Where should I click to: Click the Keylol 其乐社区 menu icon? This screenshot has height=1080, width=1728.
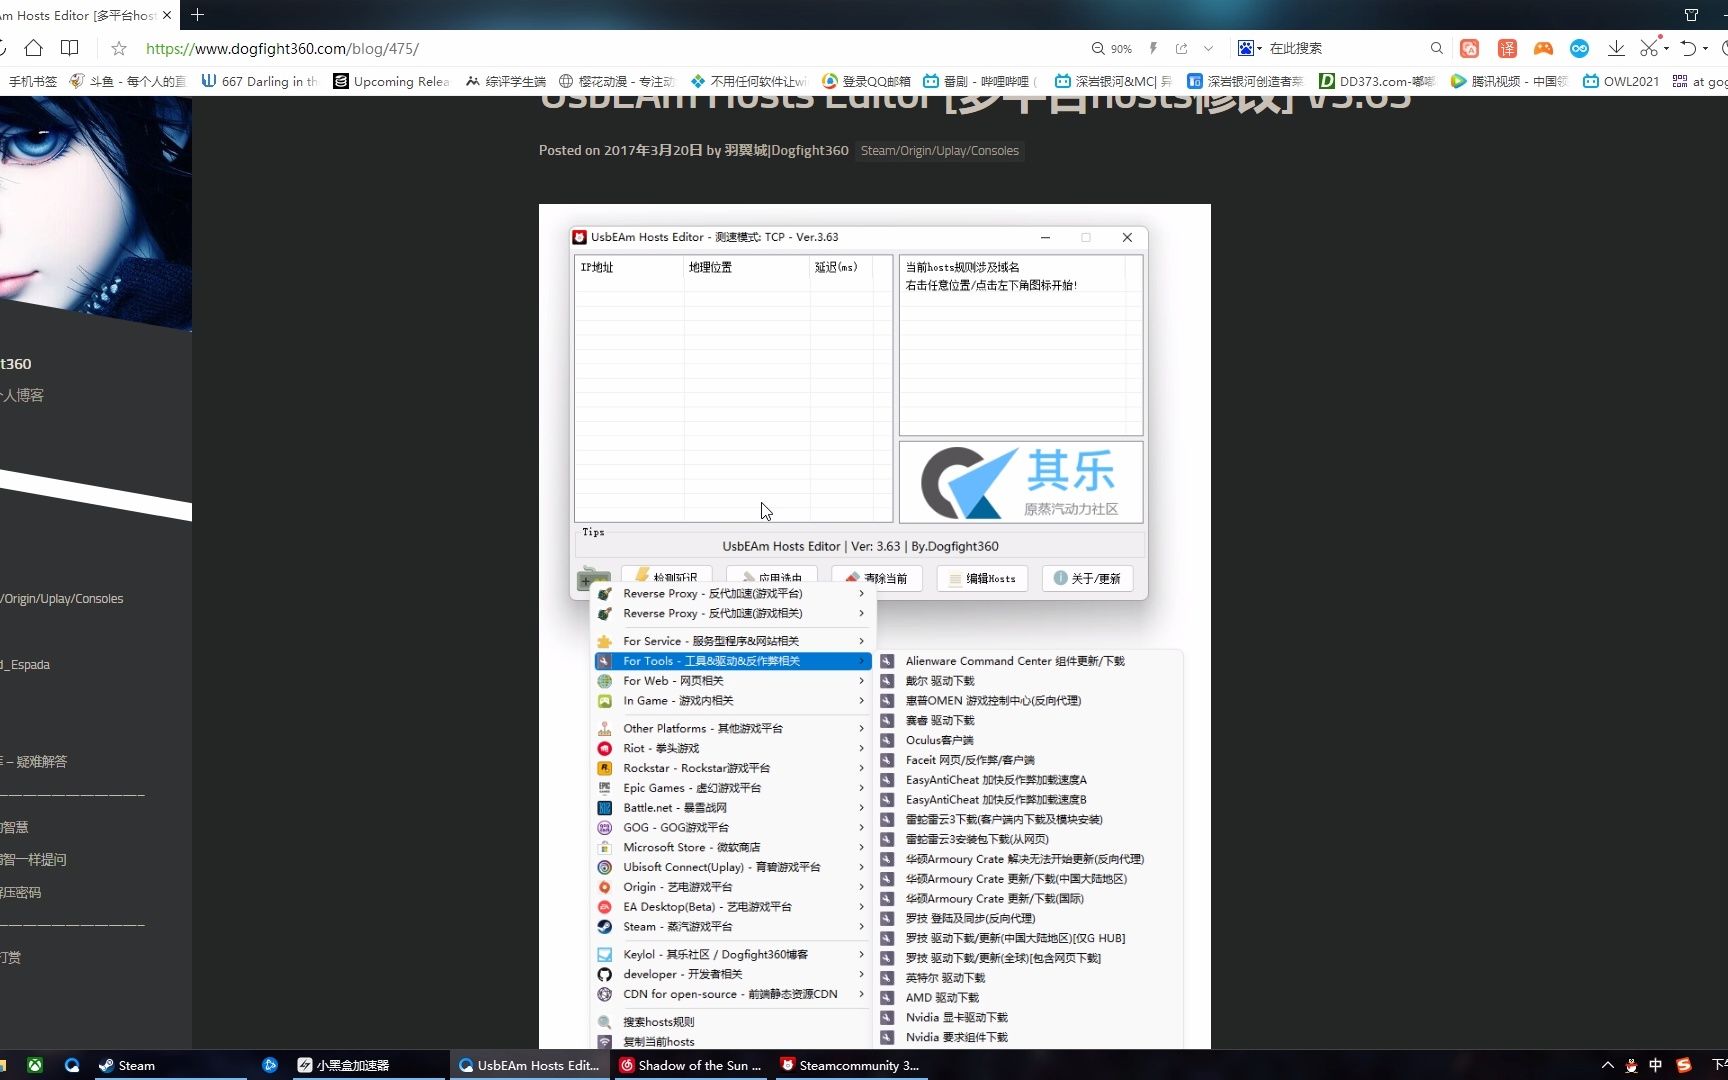point(604,955)
